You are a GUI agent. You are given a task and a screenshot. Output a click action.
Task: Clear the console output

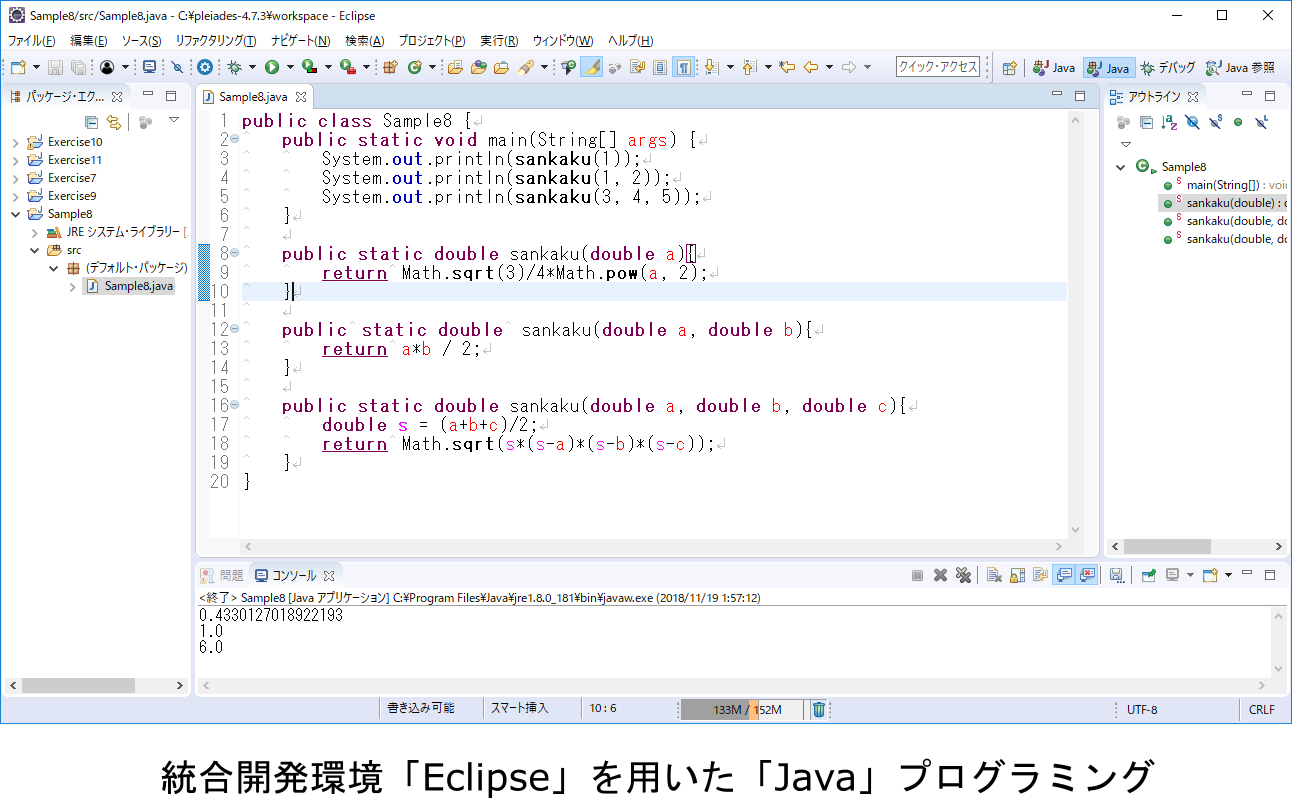pyautogui.click(x=993, y=575)
